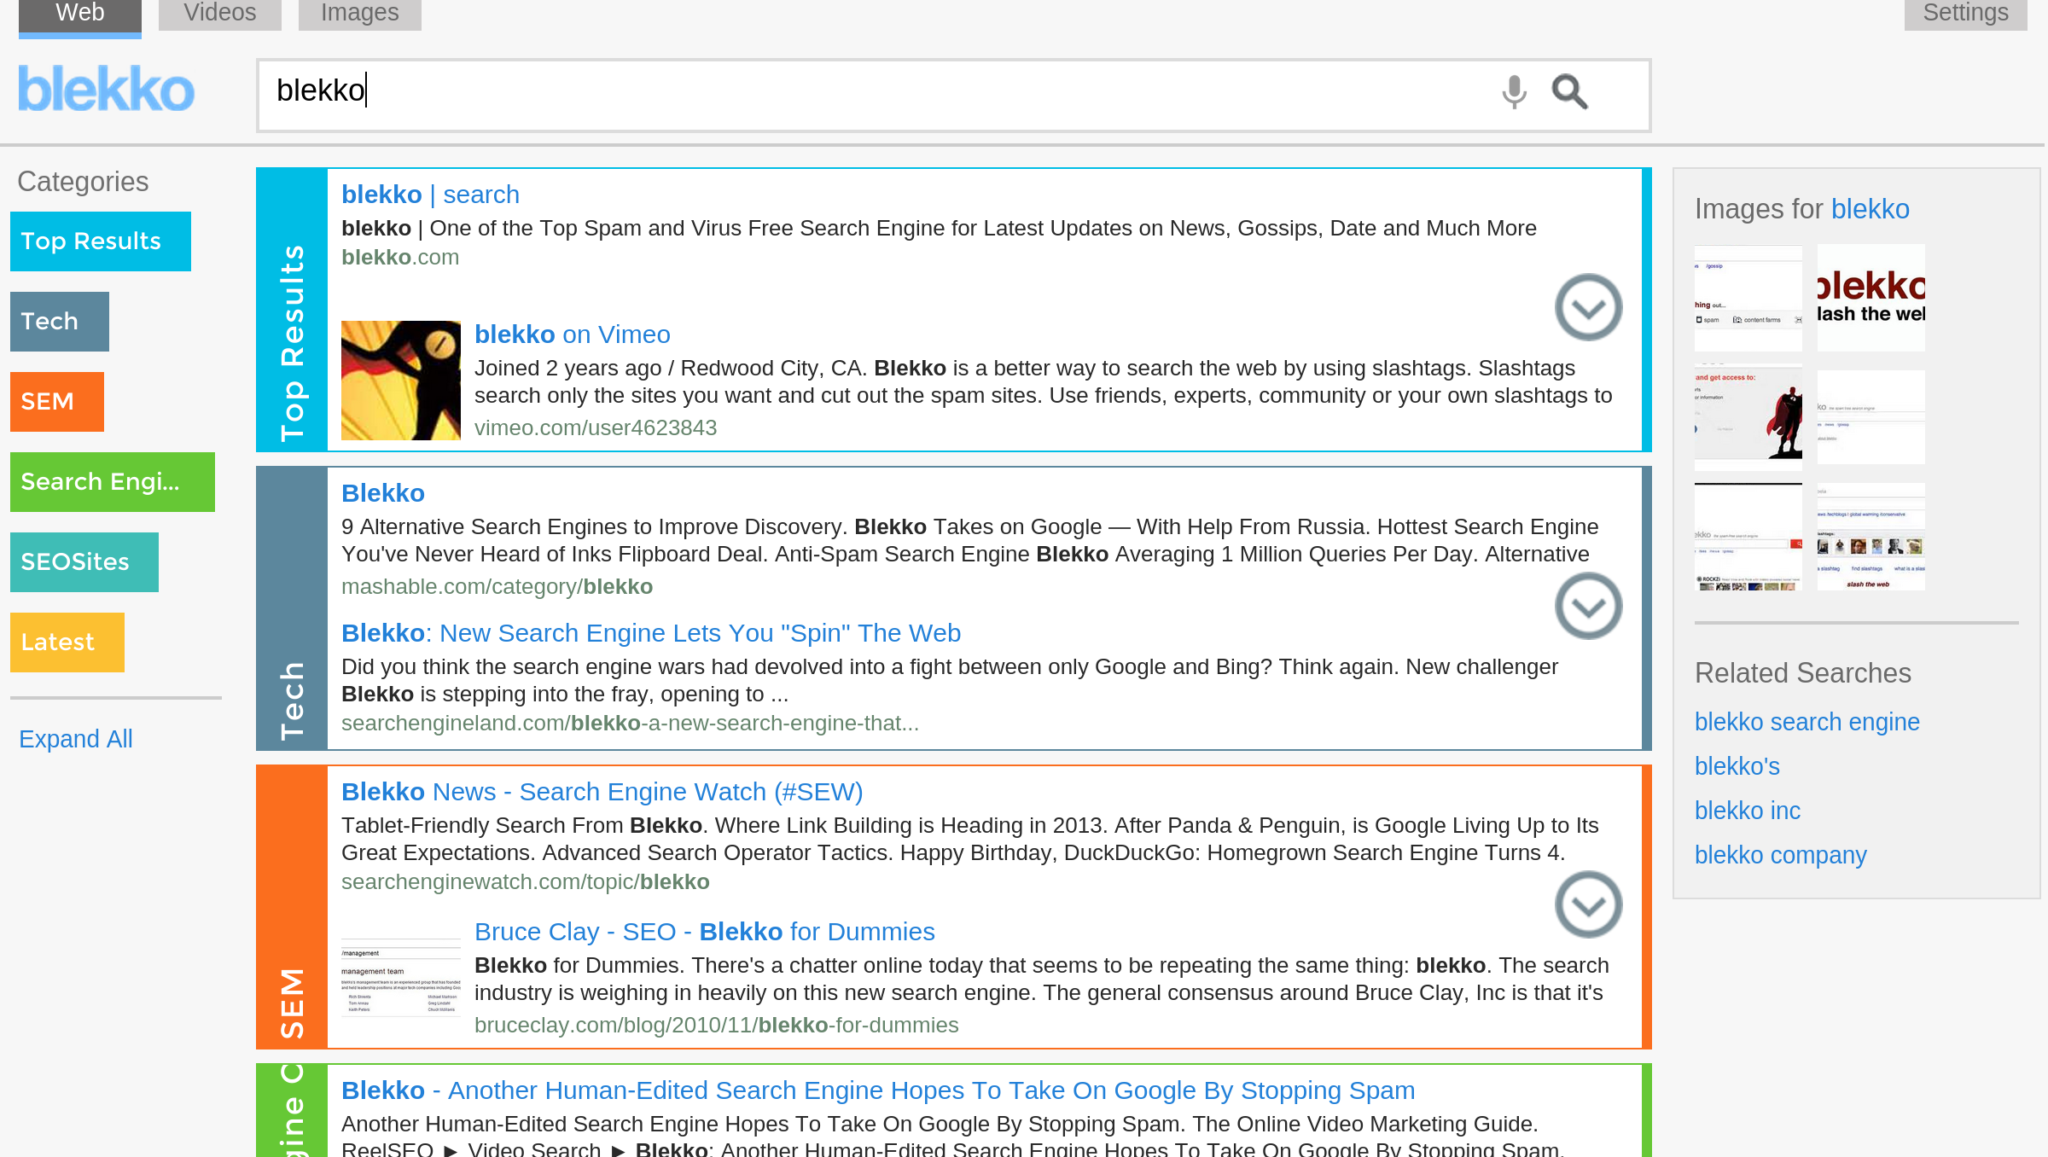Click the Expand All link

tap(76, 739)
